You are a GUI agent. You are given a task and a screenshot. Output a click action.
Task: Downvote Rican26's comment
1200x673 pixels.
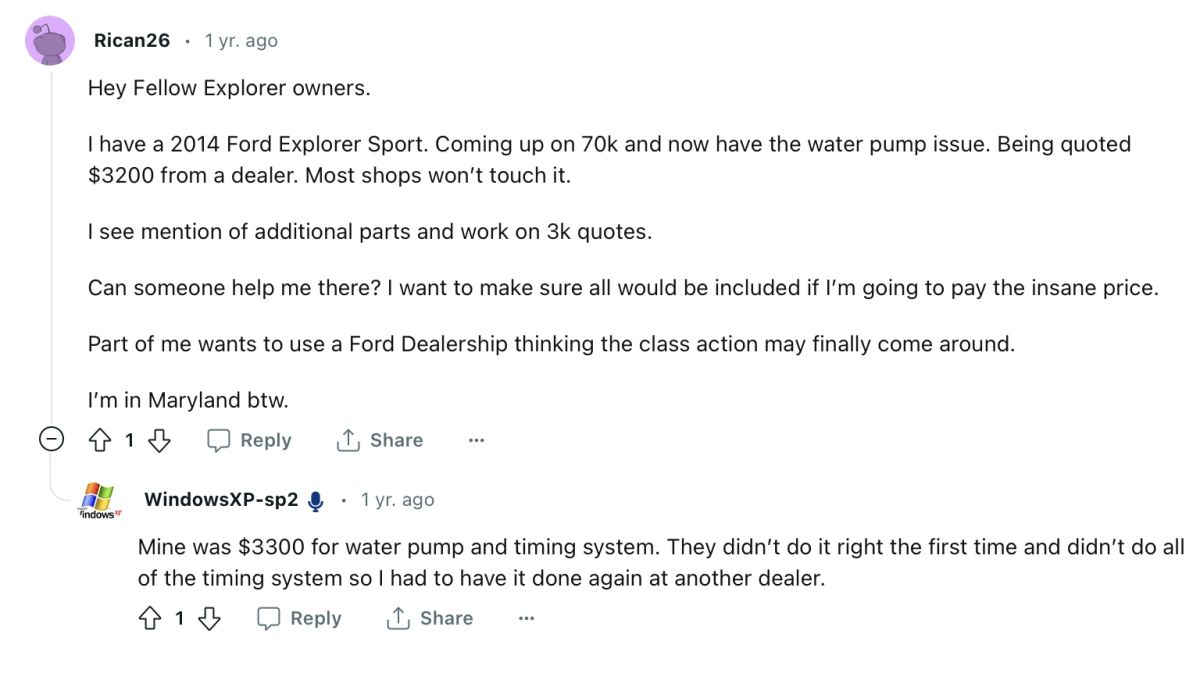(x=160, y=440)
